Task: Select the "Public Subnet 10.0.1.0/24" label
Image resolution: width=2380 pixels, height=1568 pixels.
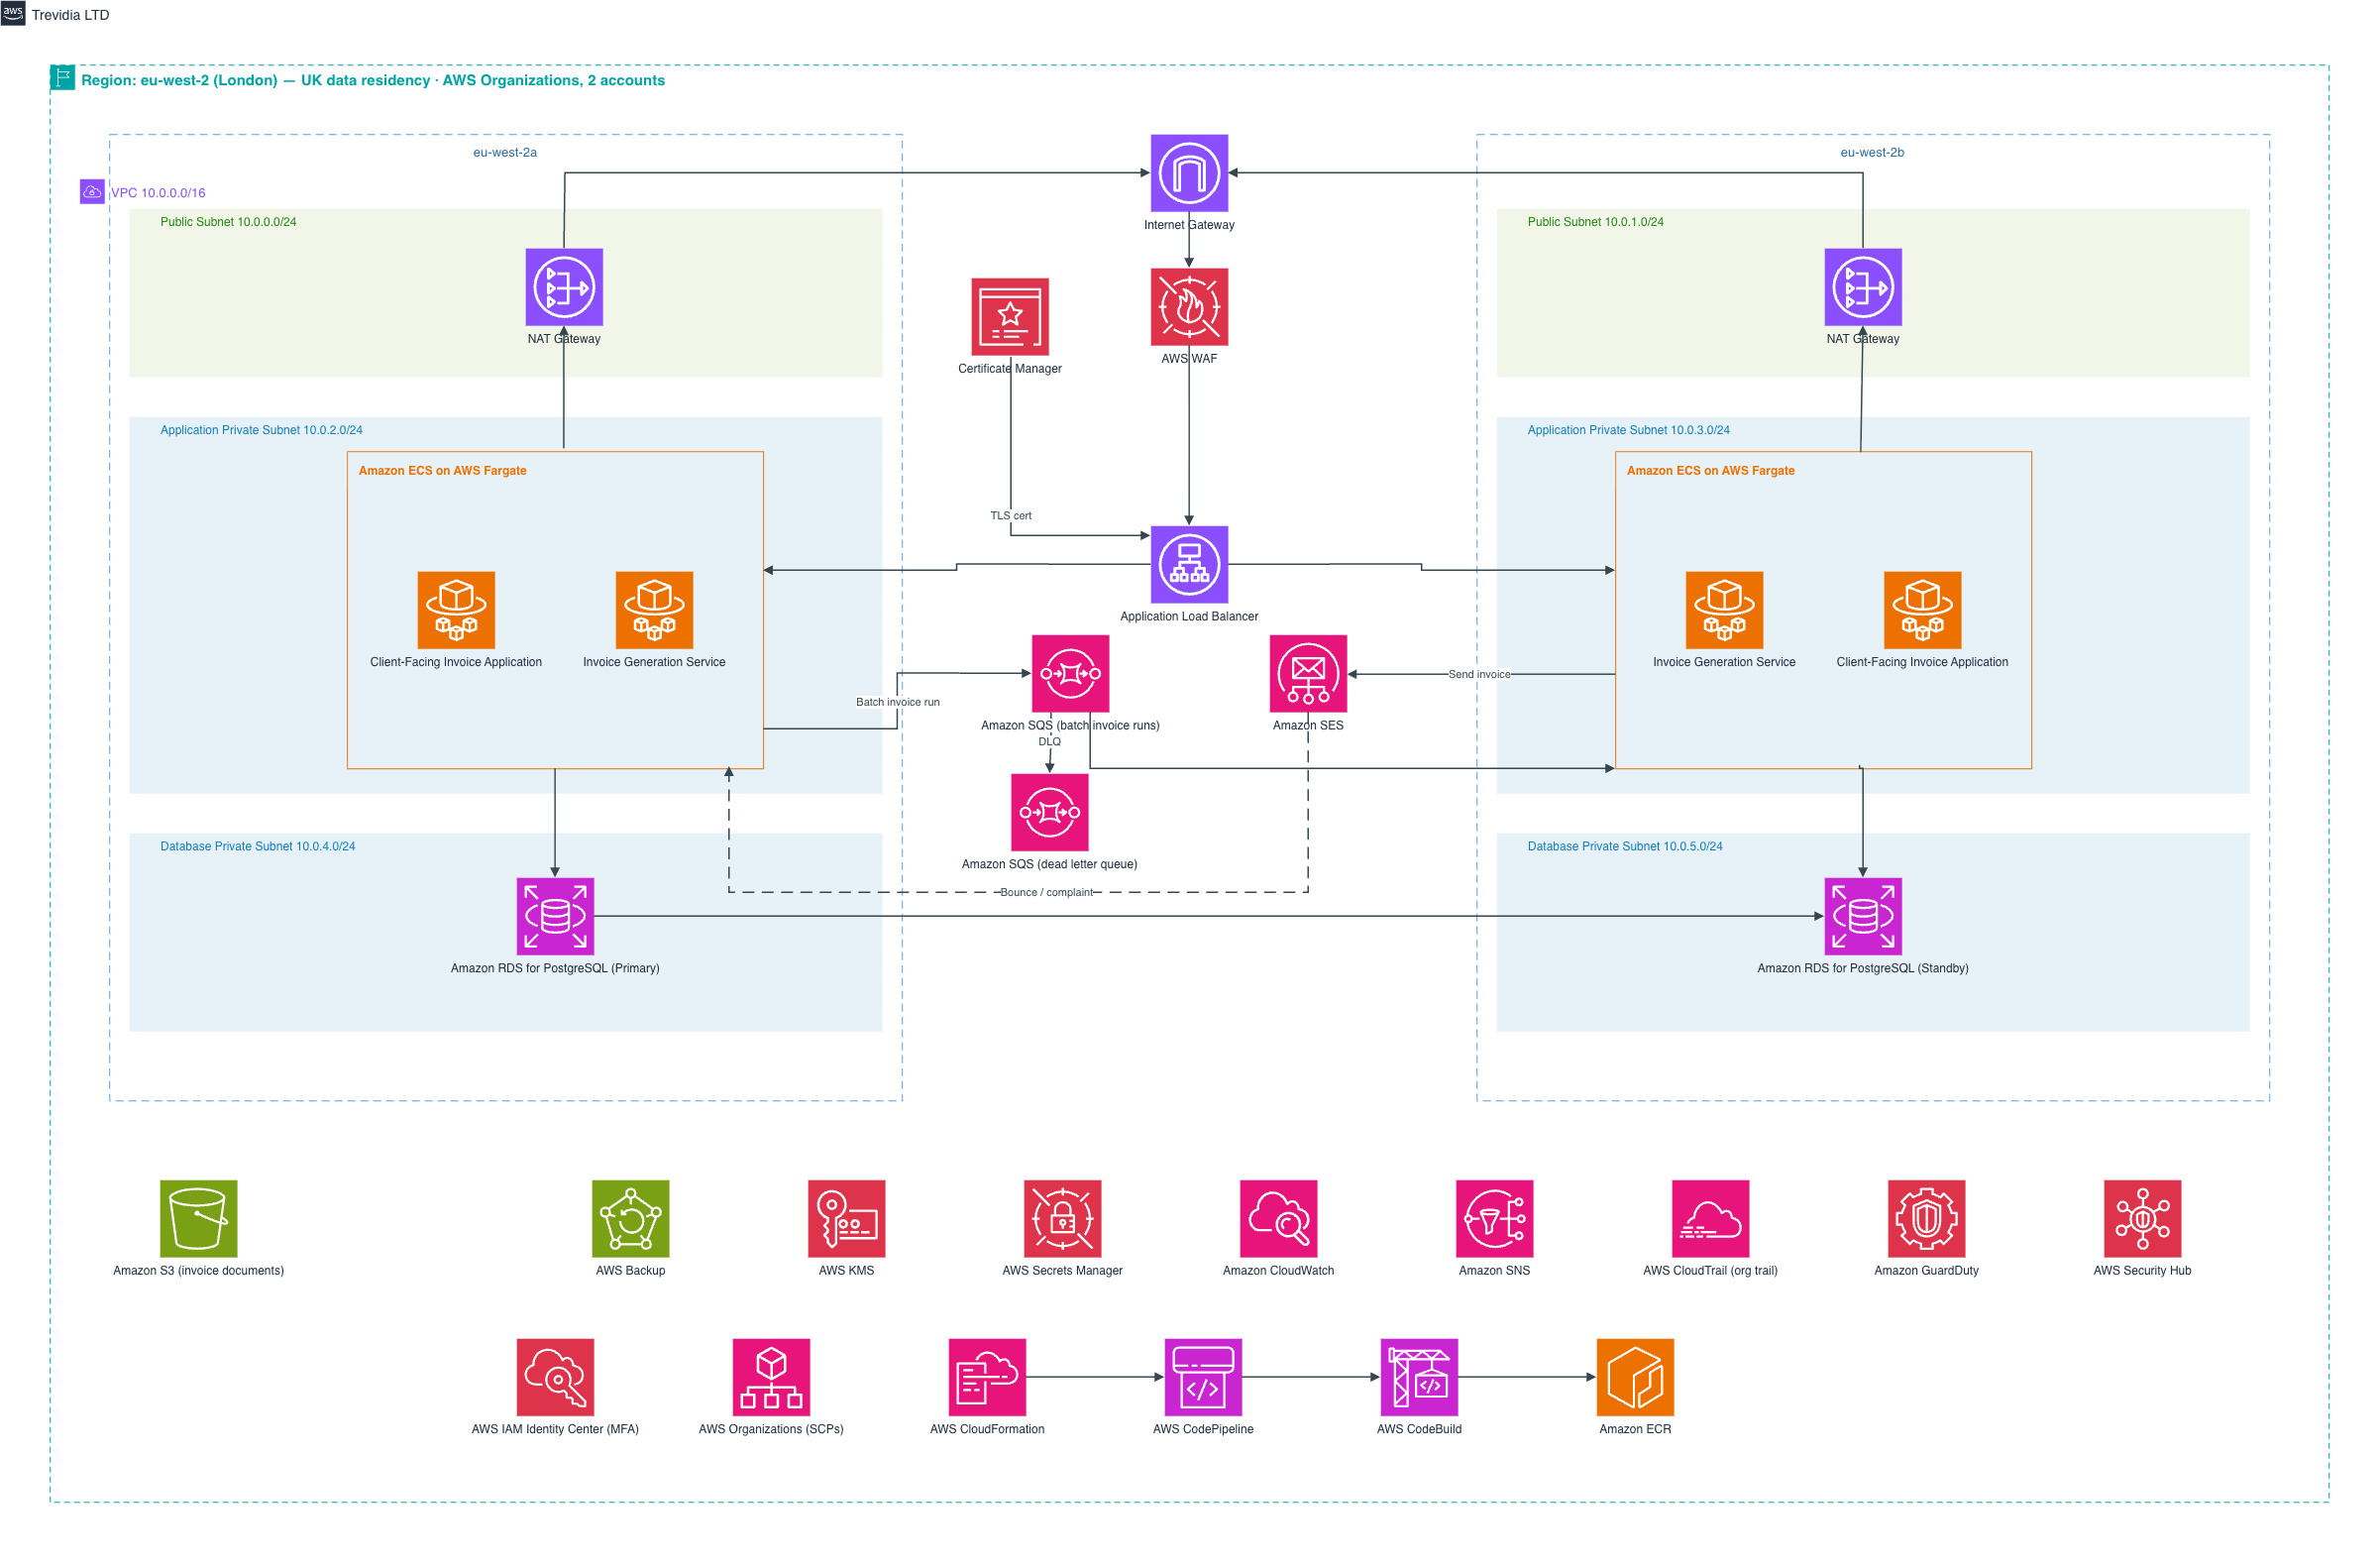Action: click(1595, 222)
